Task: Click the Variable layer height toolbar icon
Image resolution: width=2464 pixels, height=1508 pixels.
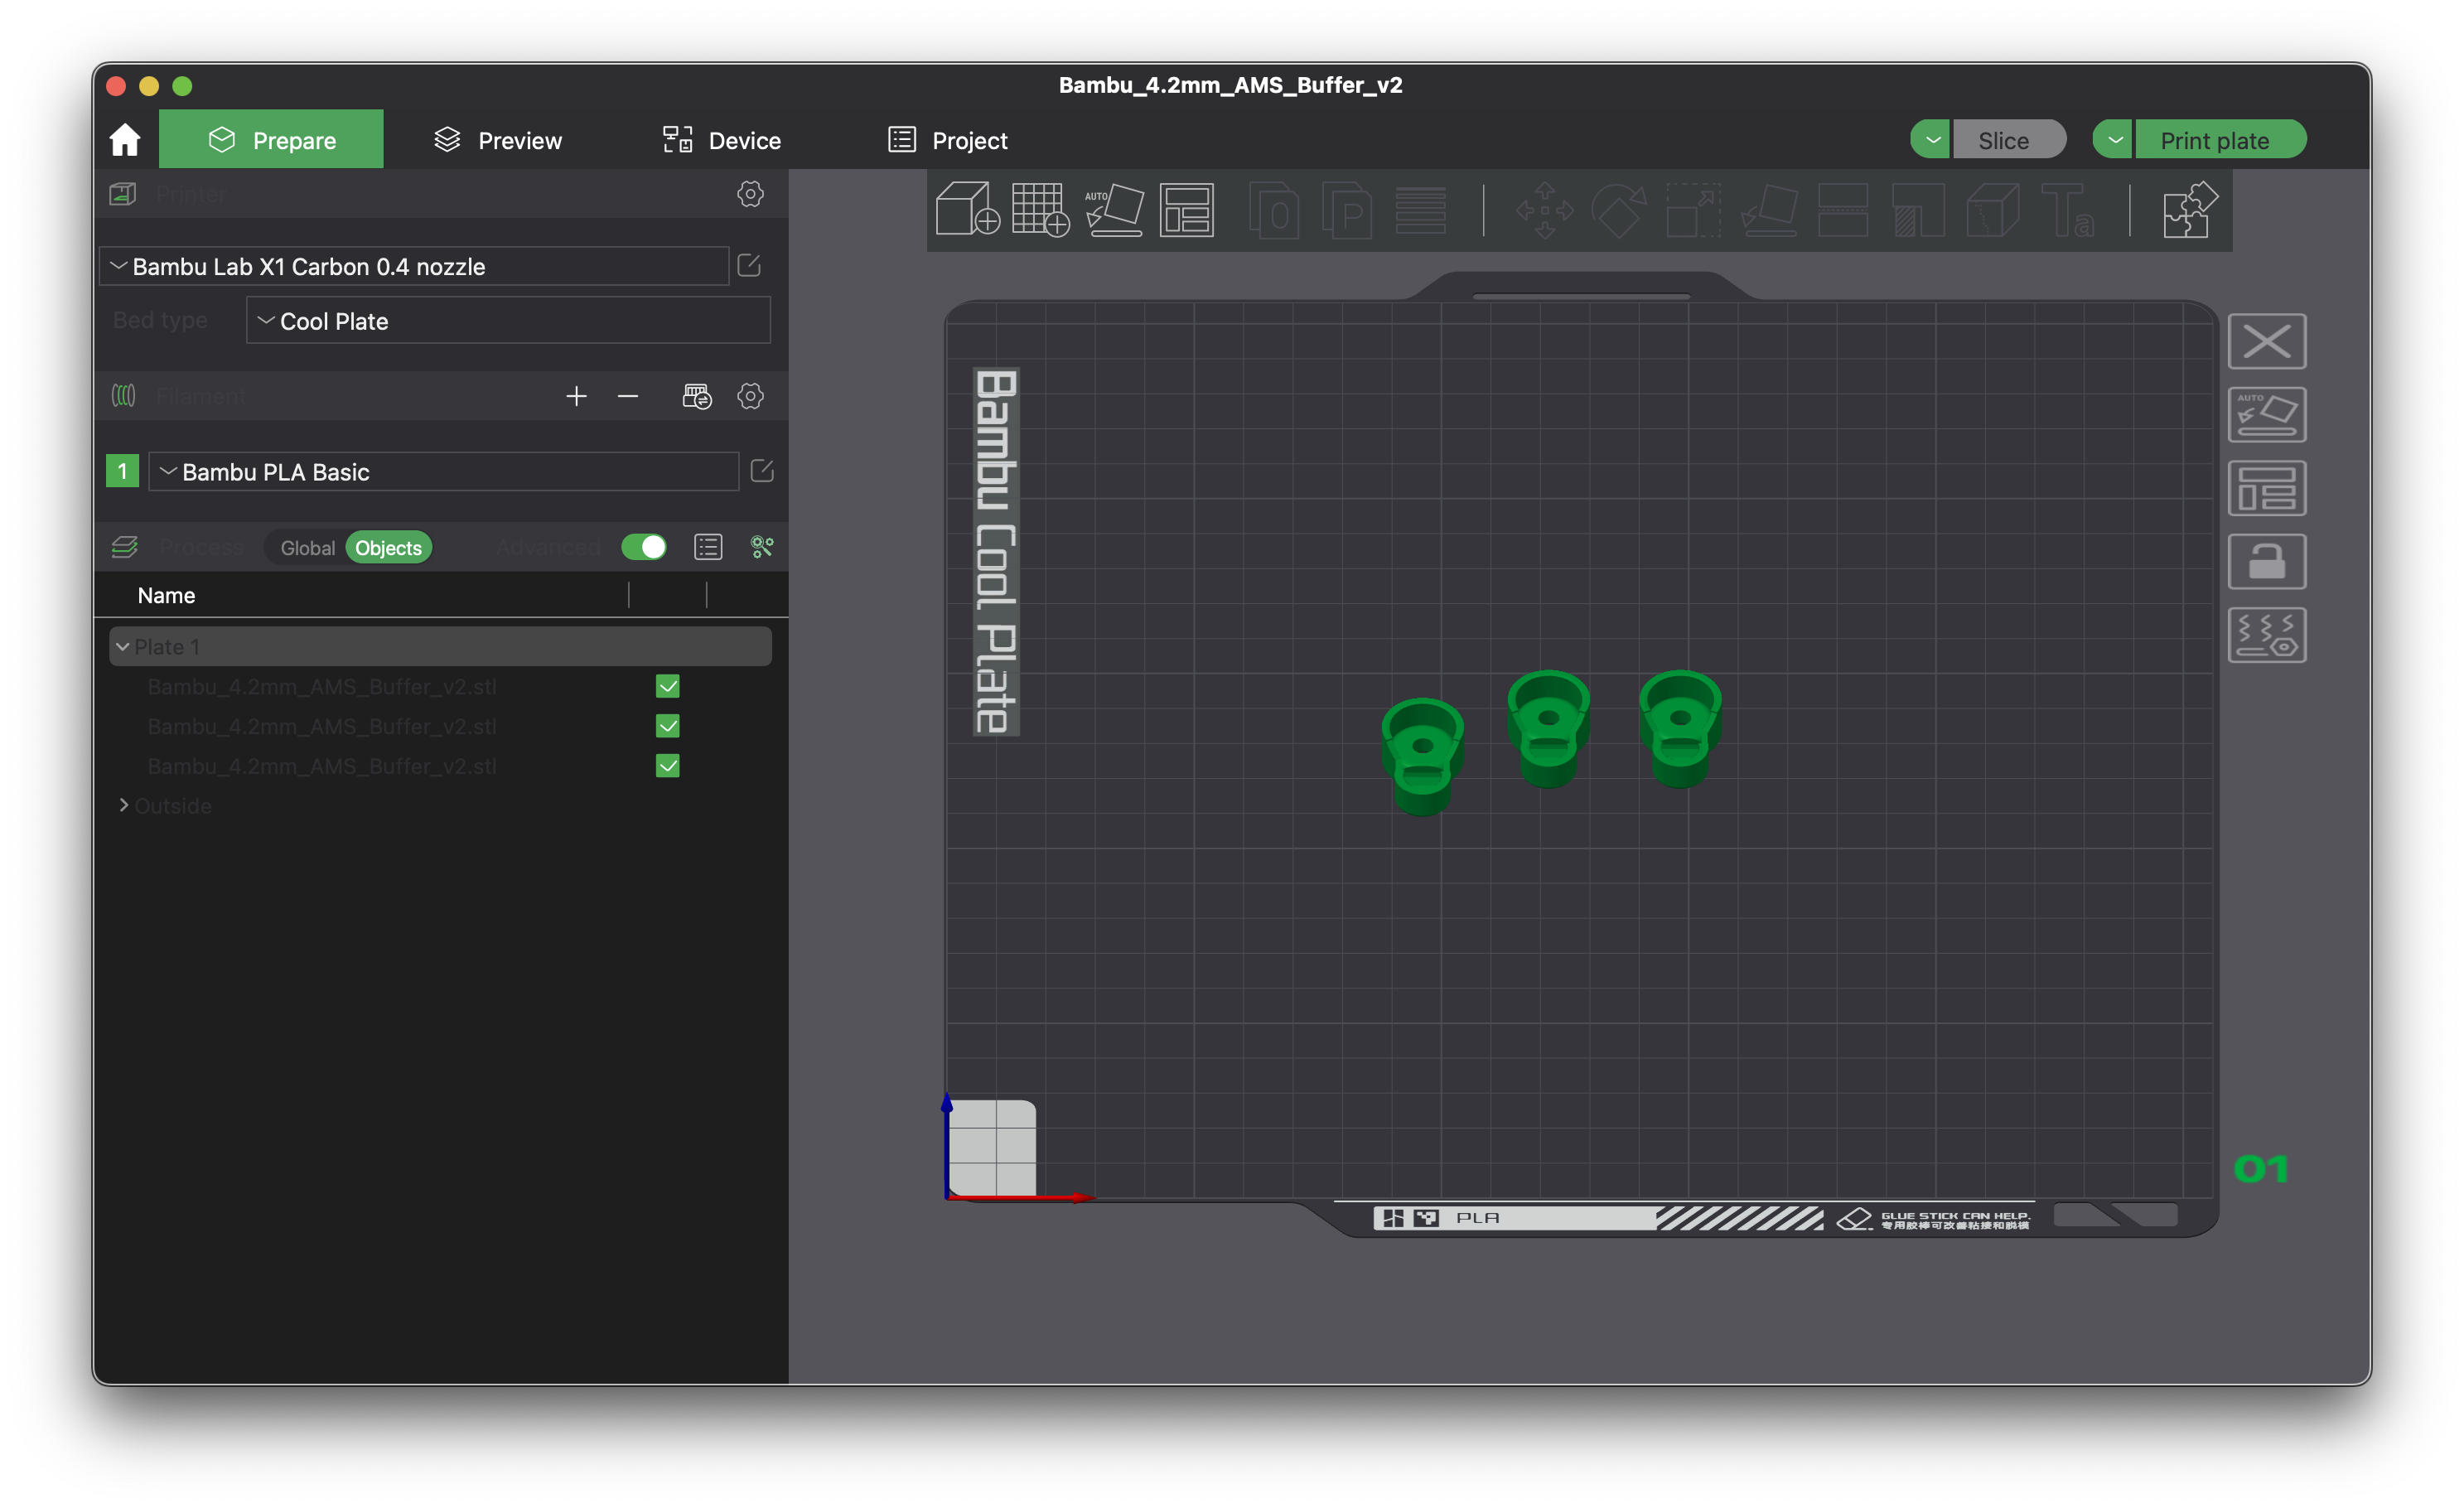Action: (x=1420, y=210)
